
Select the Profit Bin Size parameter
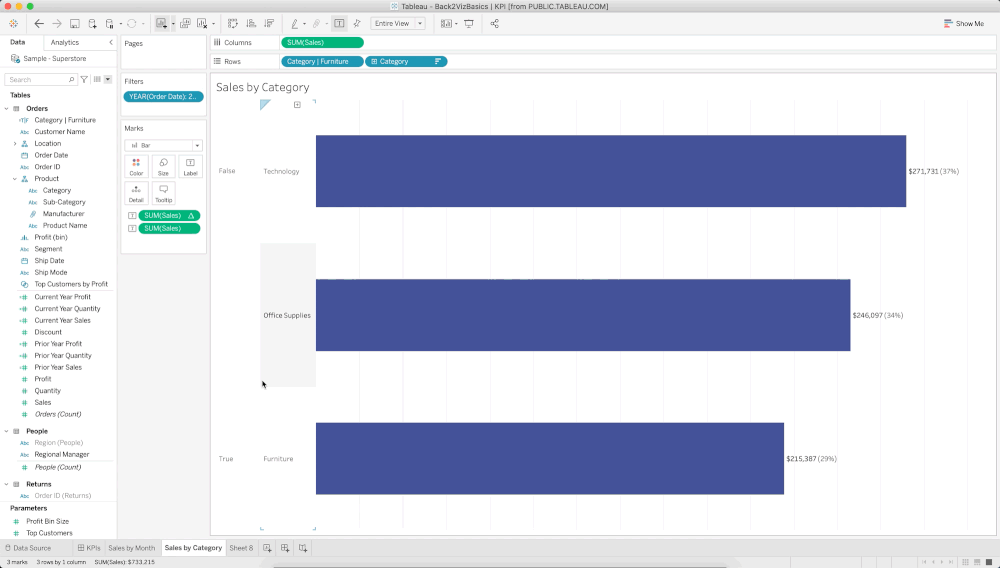coord(47,521)
